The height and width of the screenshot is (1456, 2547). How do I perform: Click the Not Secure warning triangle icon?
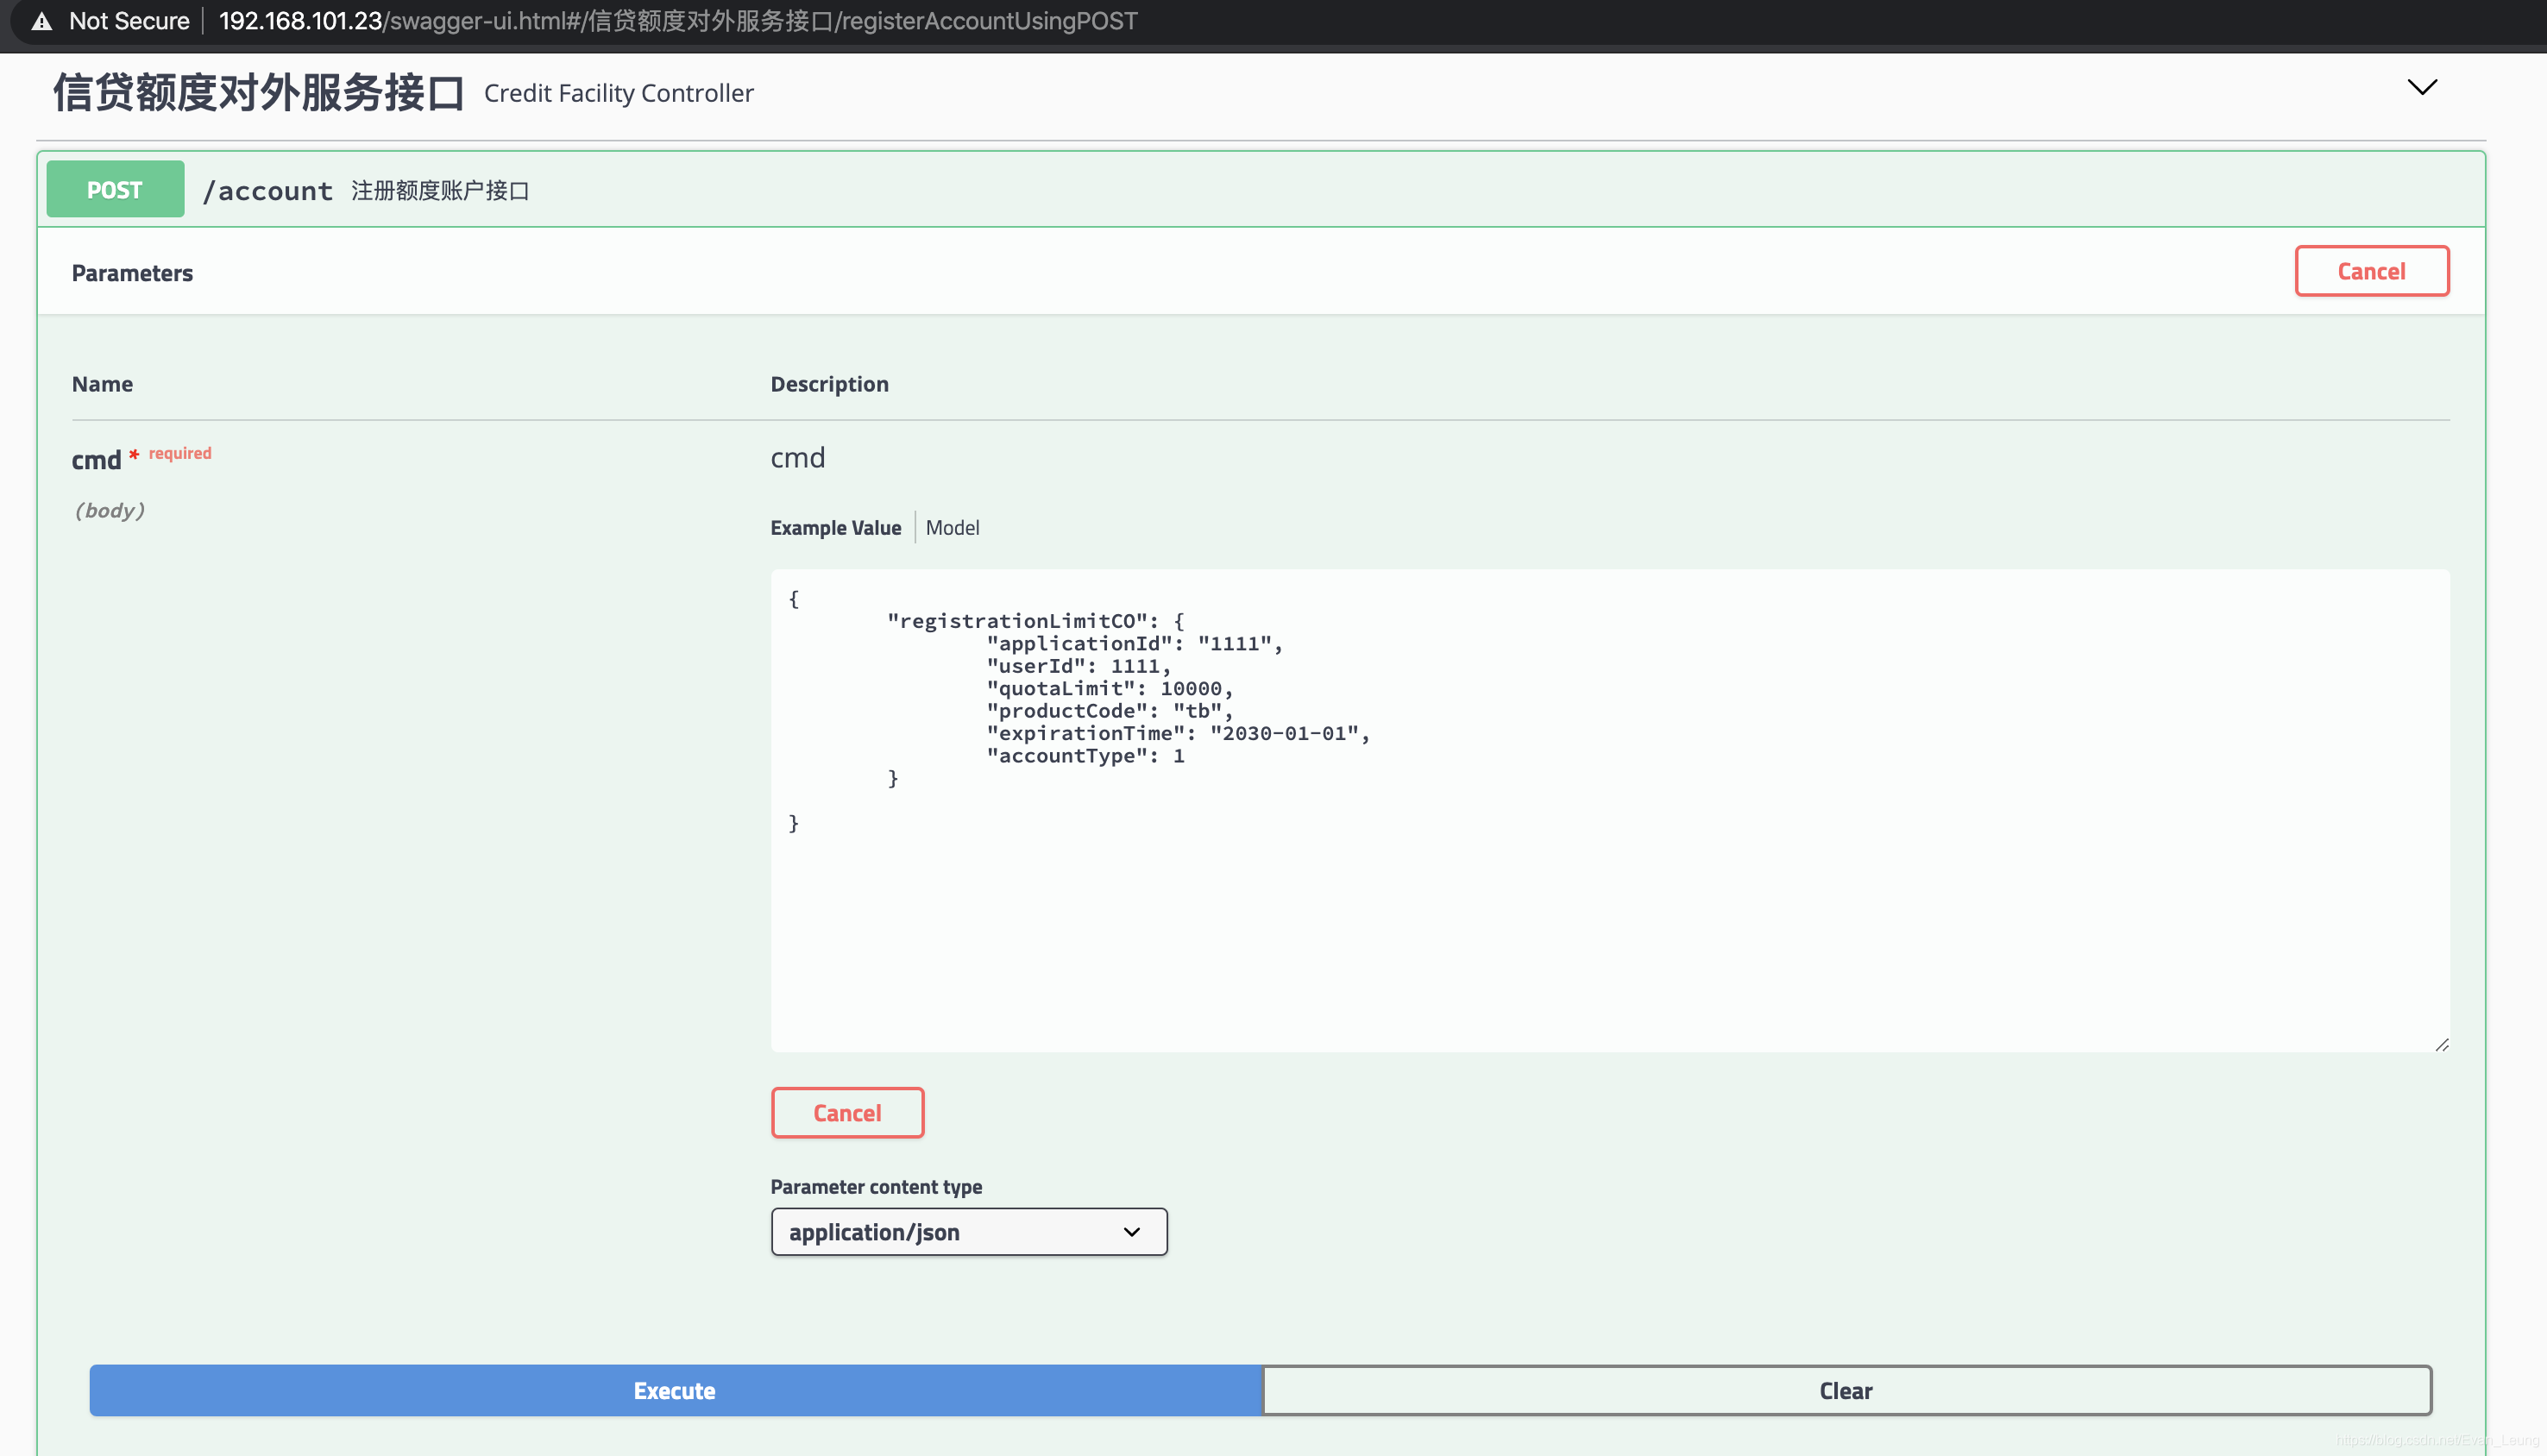point(42,21)
